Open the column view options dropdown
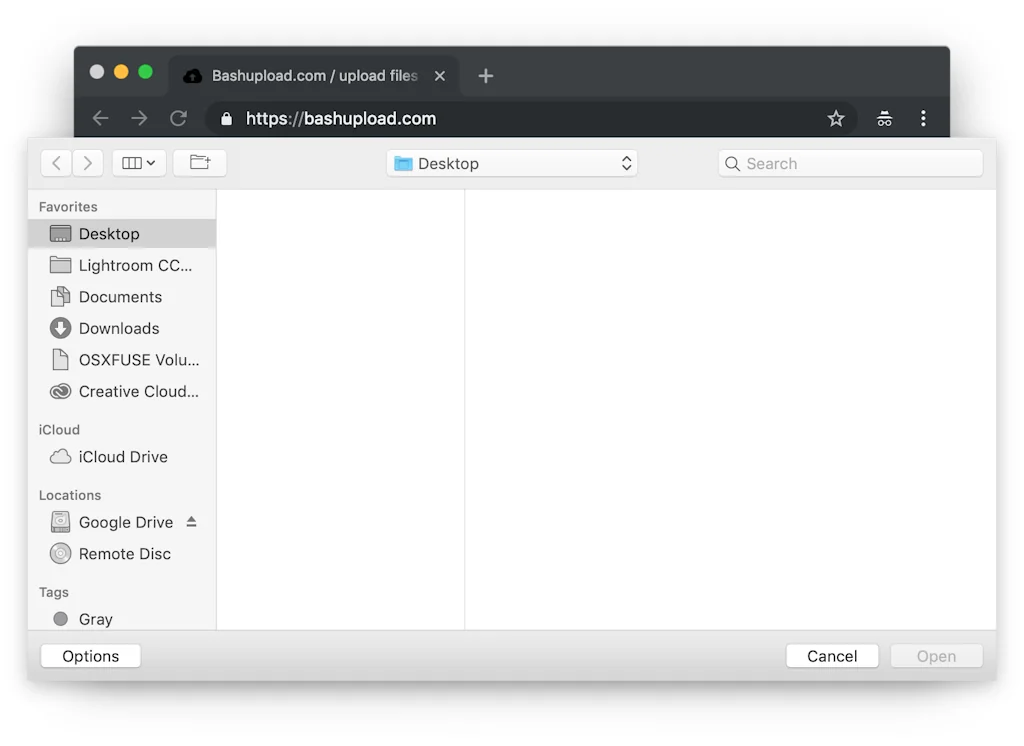Screen dimensions: 1024x746 click(x=138, y=163)
